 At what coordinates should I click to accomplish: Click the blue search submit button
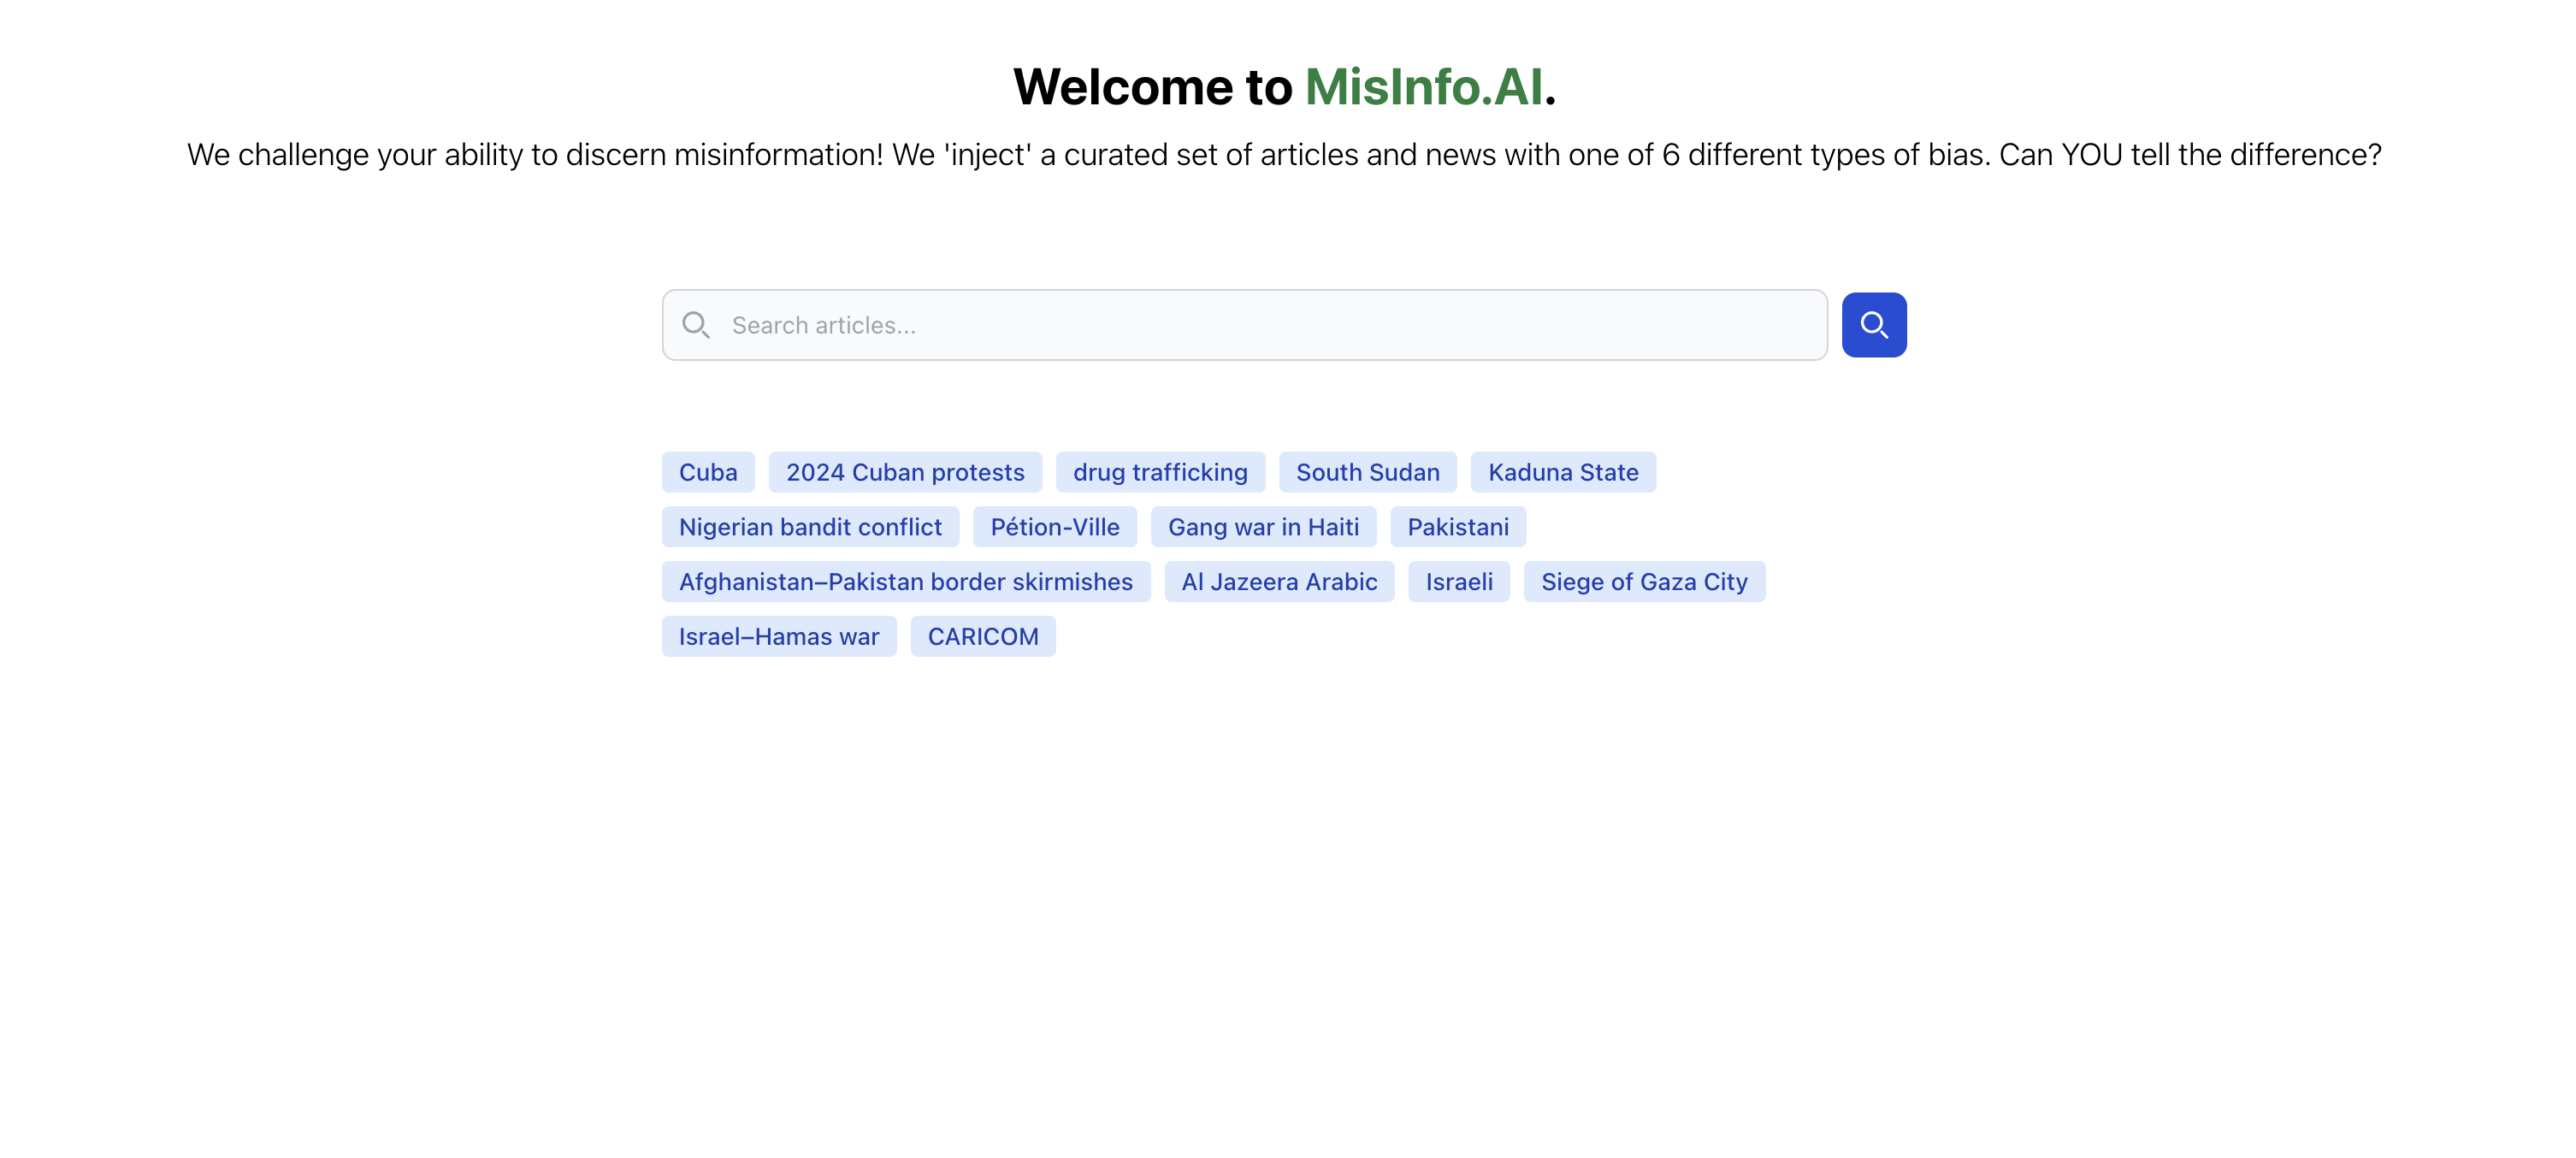(x=1873, y=325)
